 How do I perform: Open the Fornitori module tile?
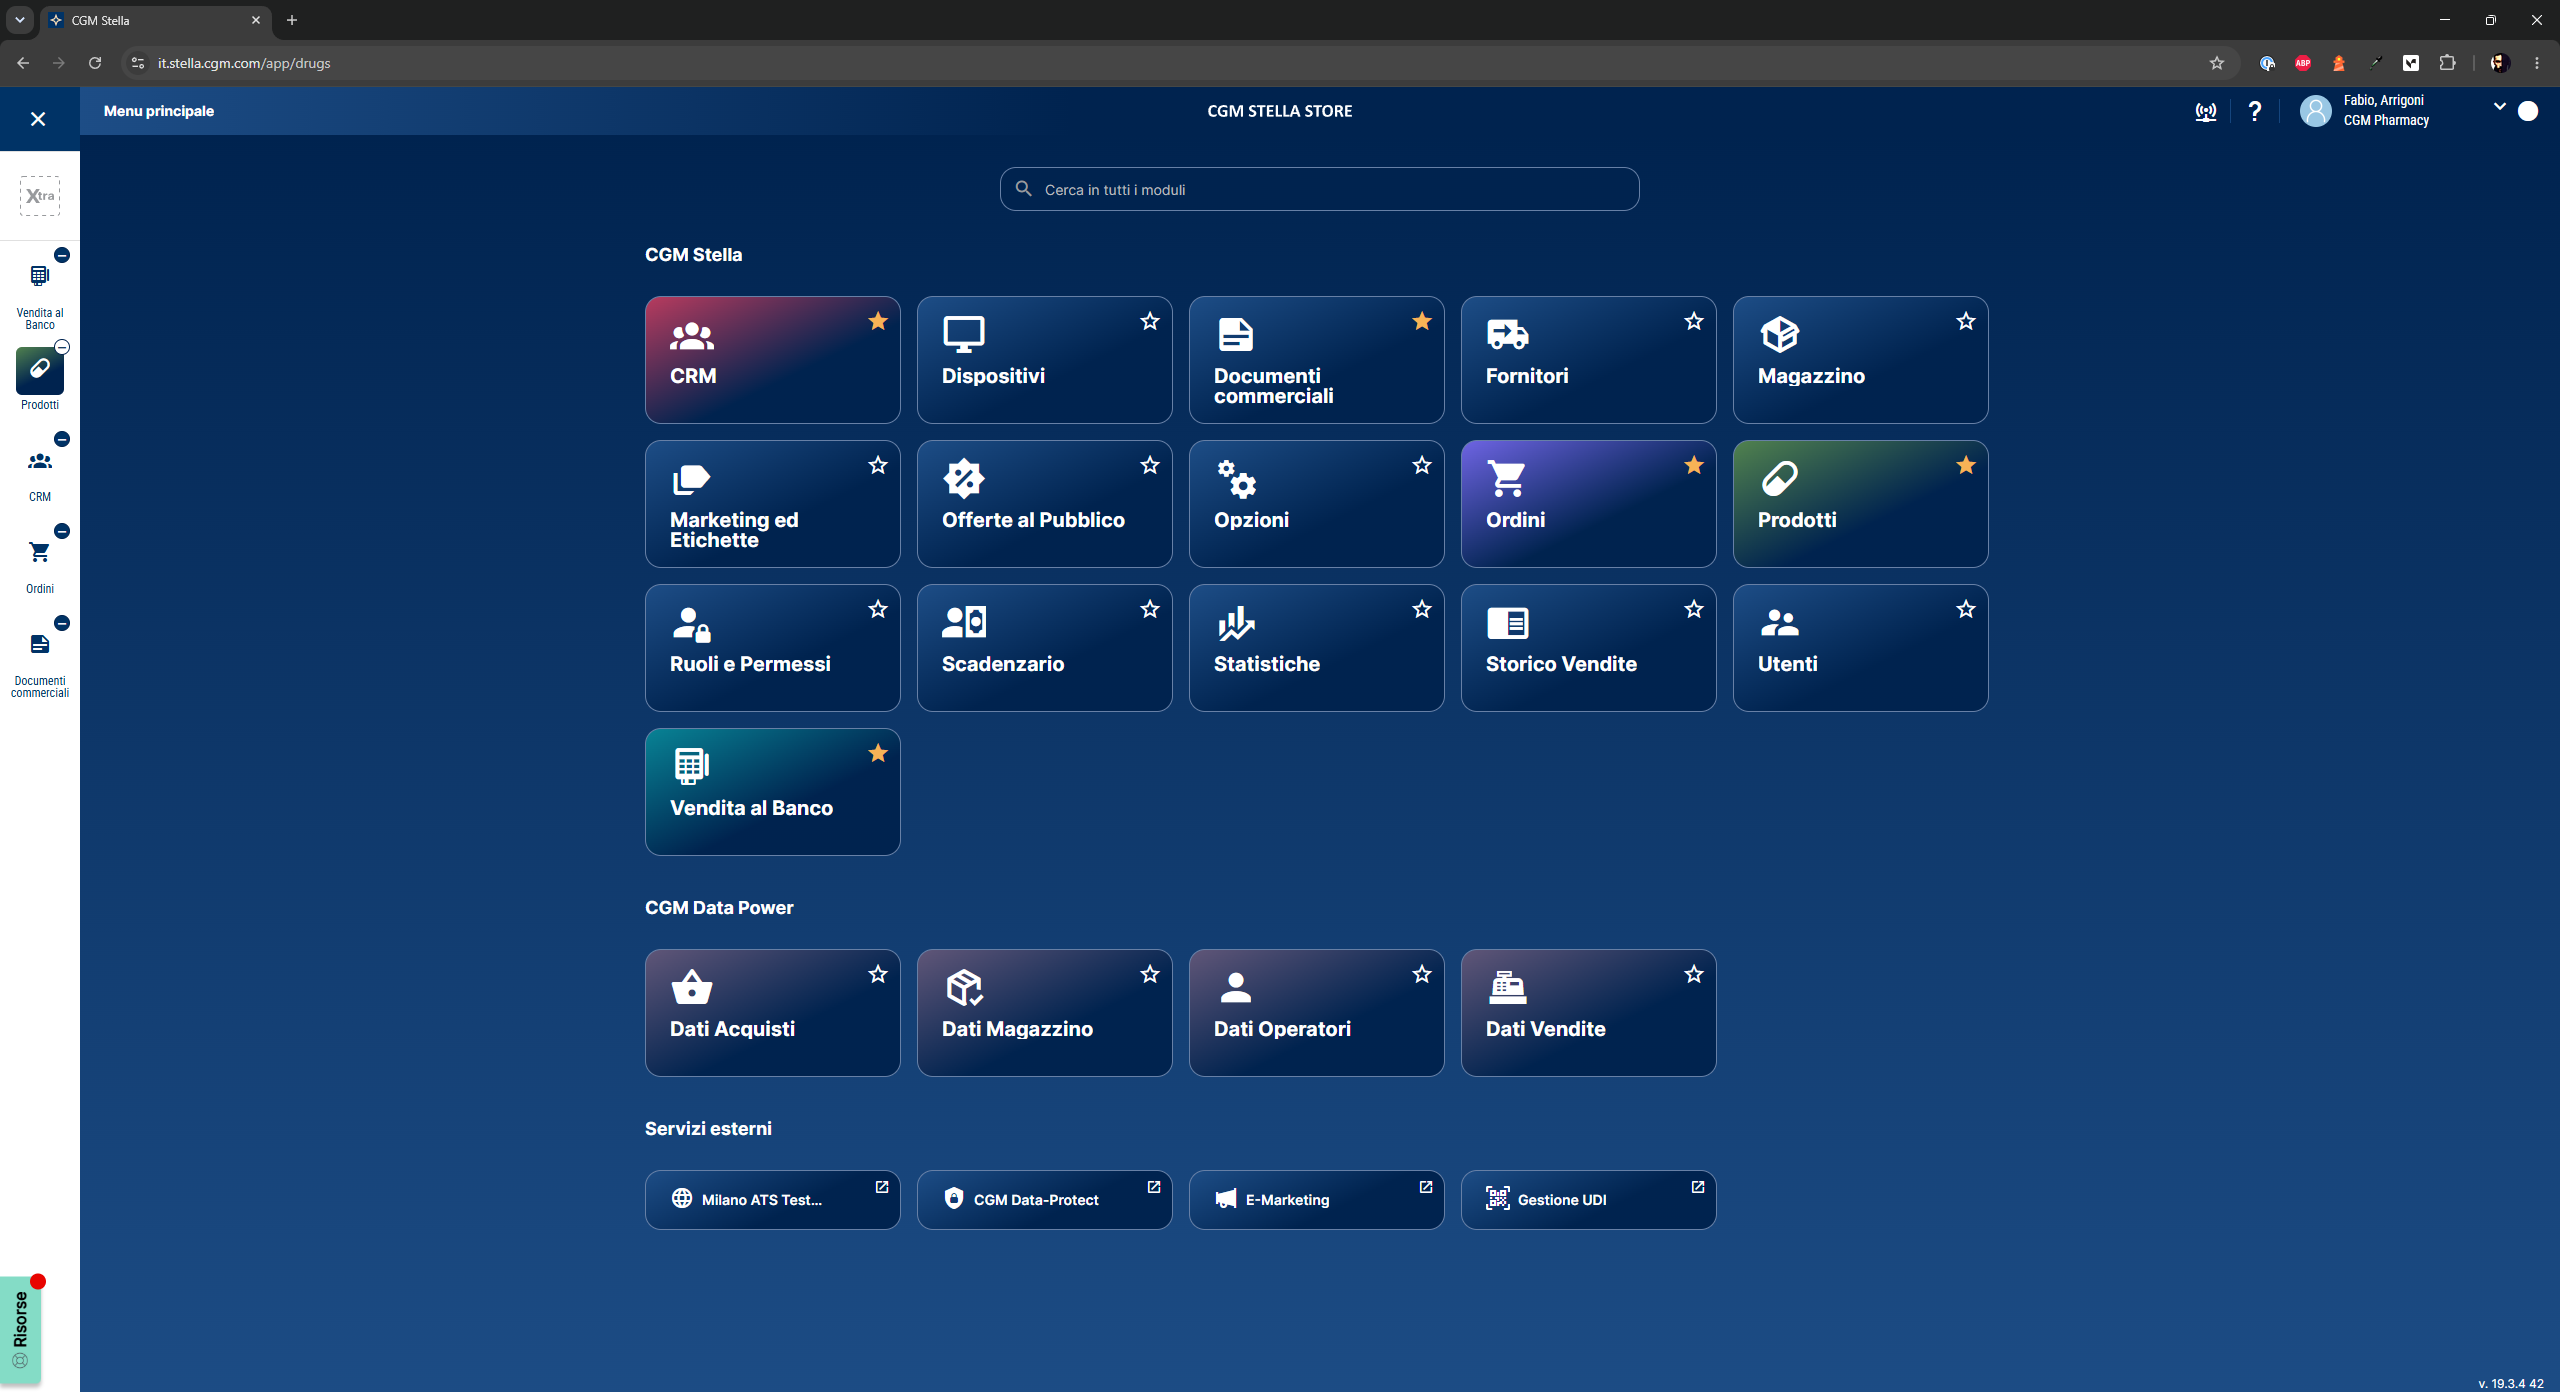(1588, 359)
